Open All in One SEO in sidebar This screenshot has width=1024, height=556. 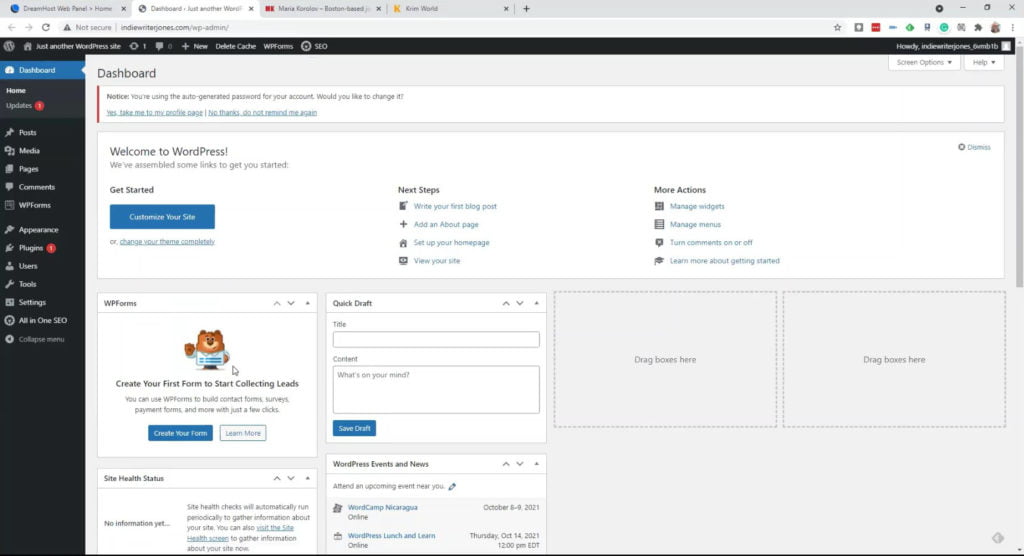click(x=42, y=321)
